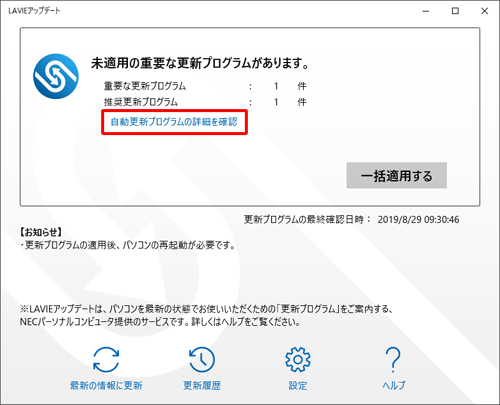Click the last-checked timestamp 2019/8/29 09:30:46
This screenshot has width=500, height=405.
(x=418, y=220)
